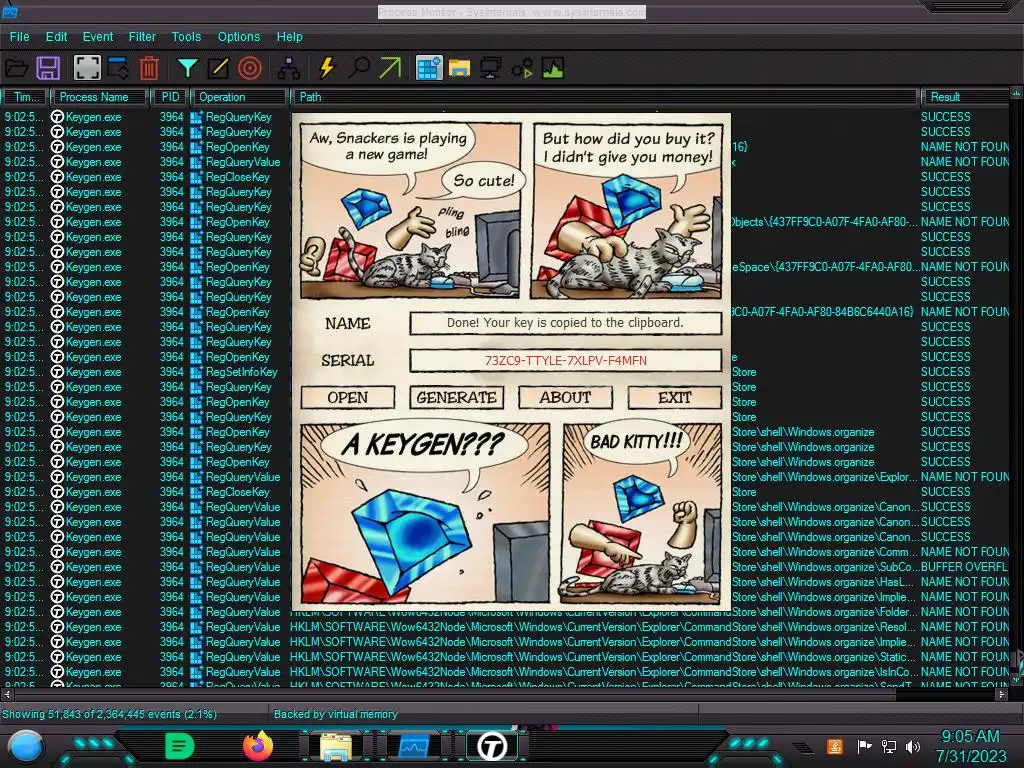
Task: Open the Options menu
Action: 238,37
